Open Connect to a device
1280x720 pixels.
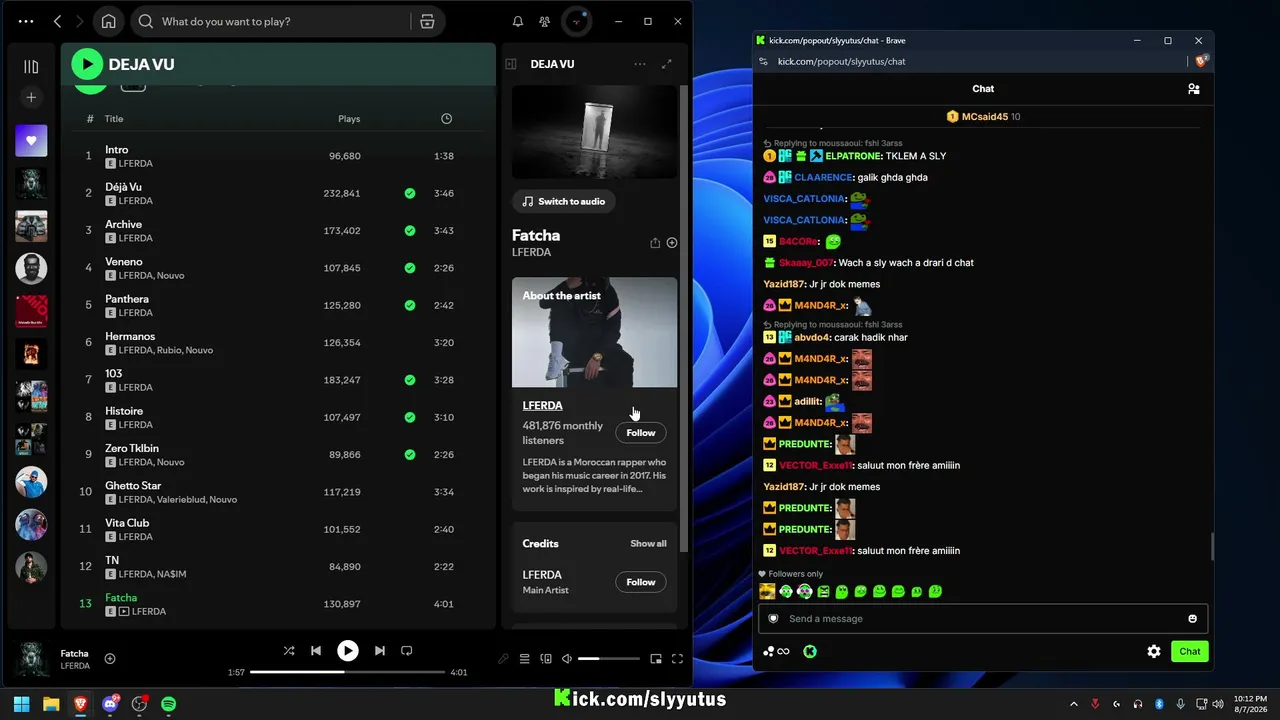[546, 659]
